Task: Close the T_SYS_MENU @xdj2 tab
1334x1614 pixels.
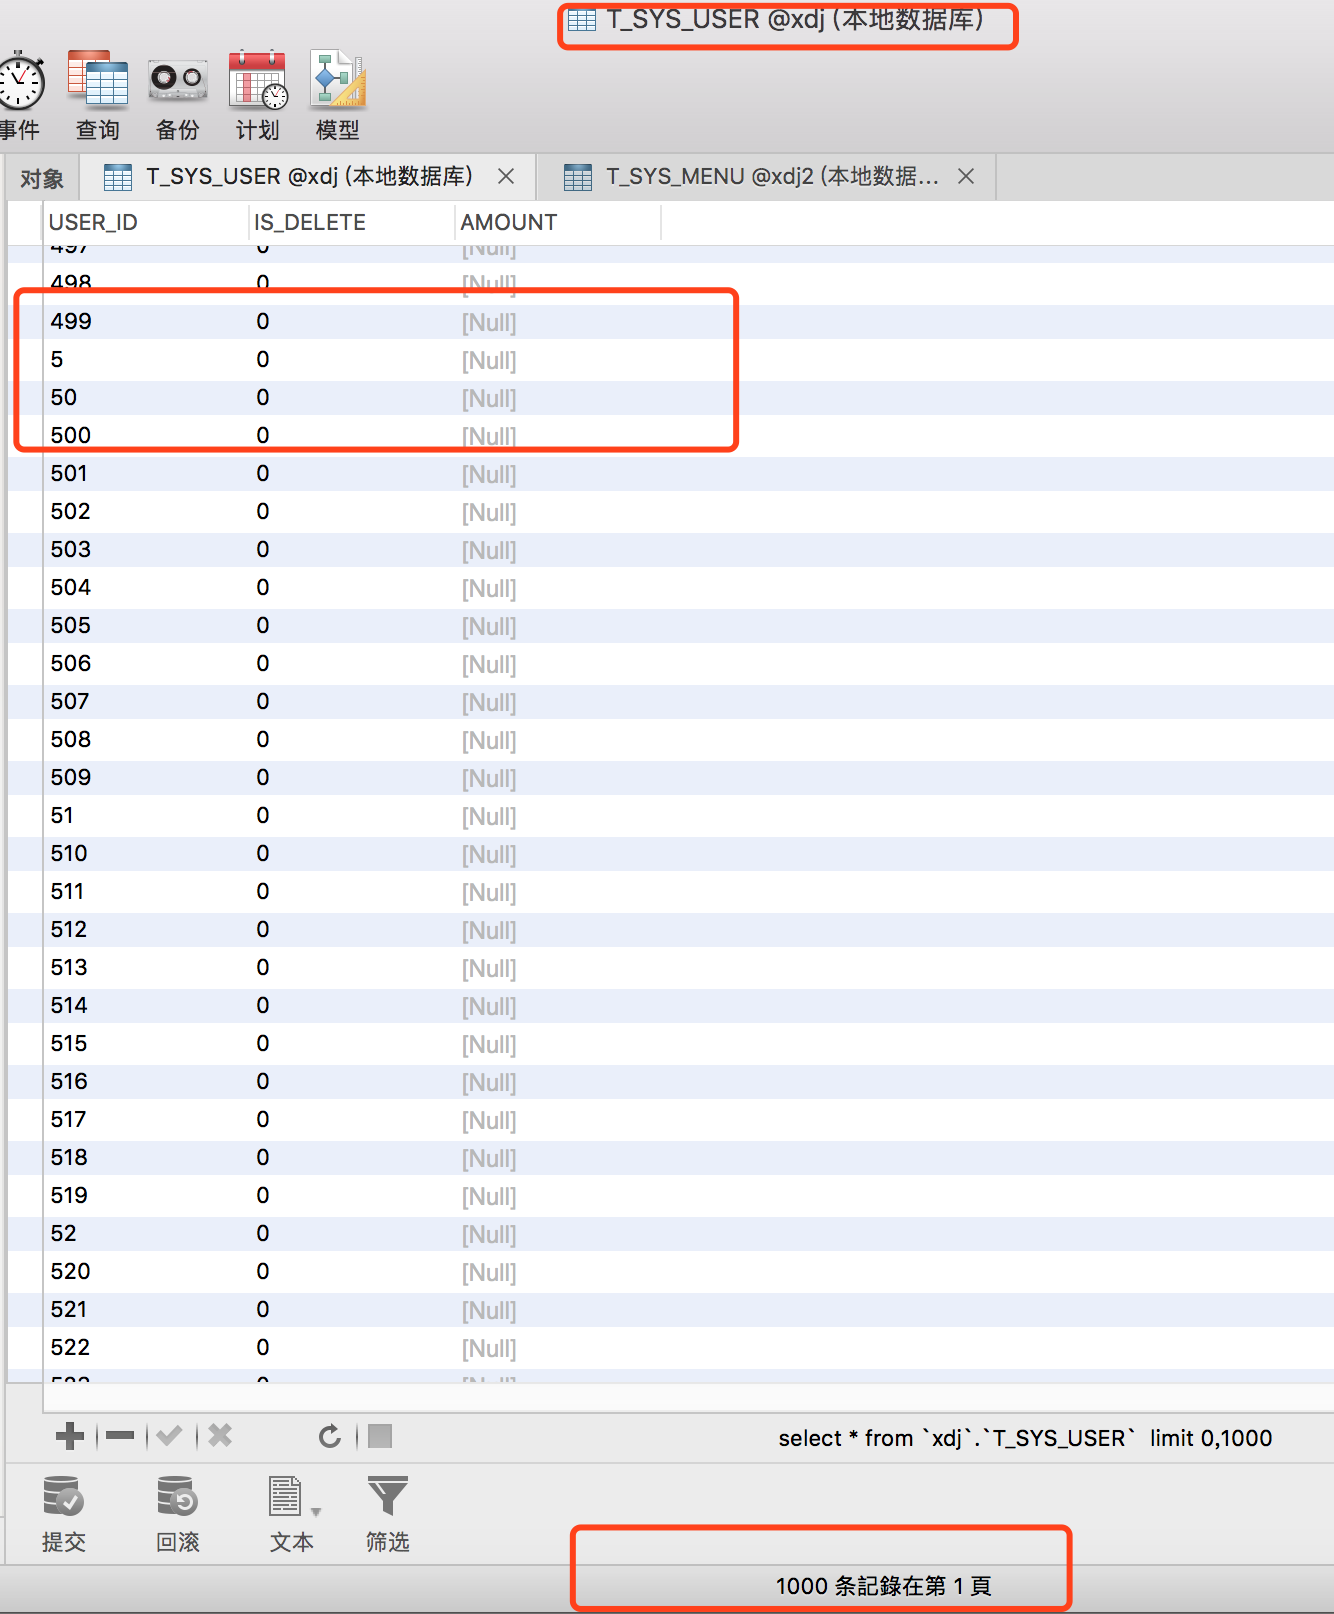Action: coord(966,176)
